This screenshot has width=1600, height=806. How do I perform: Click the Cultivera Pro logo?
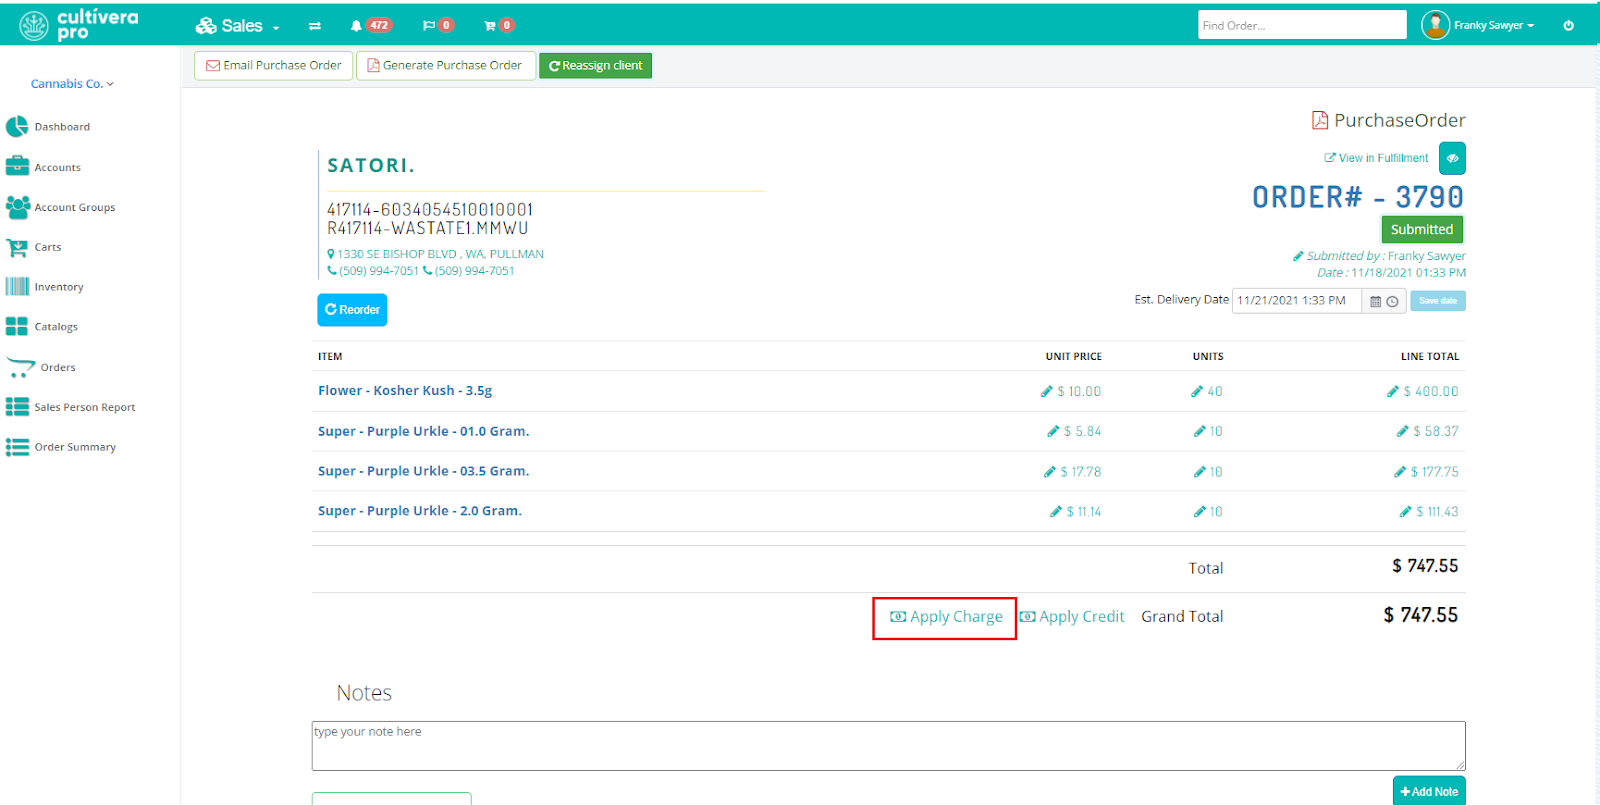point(79,25)
